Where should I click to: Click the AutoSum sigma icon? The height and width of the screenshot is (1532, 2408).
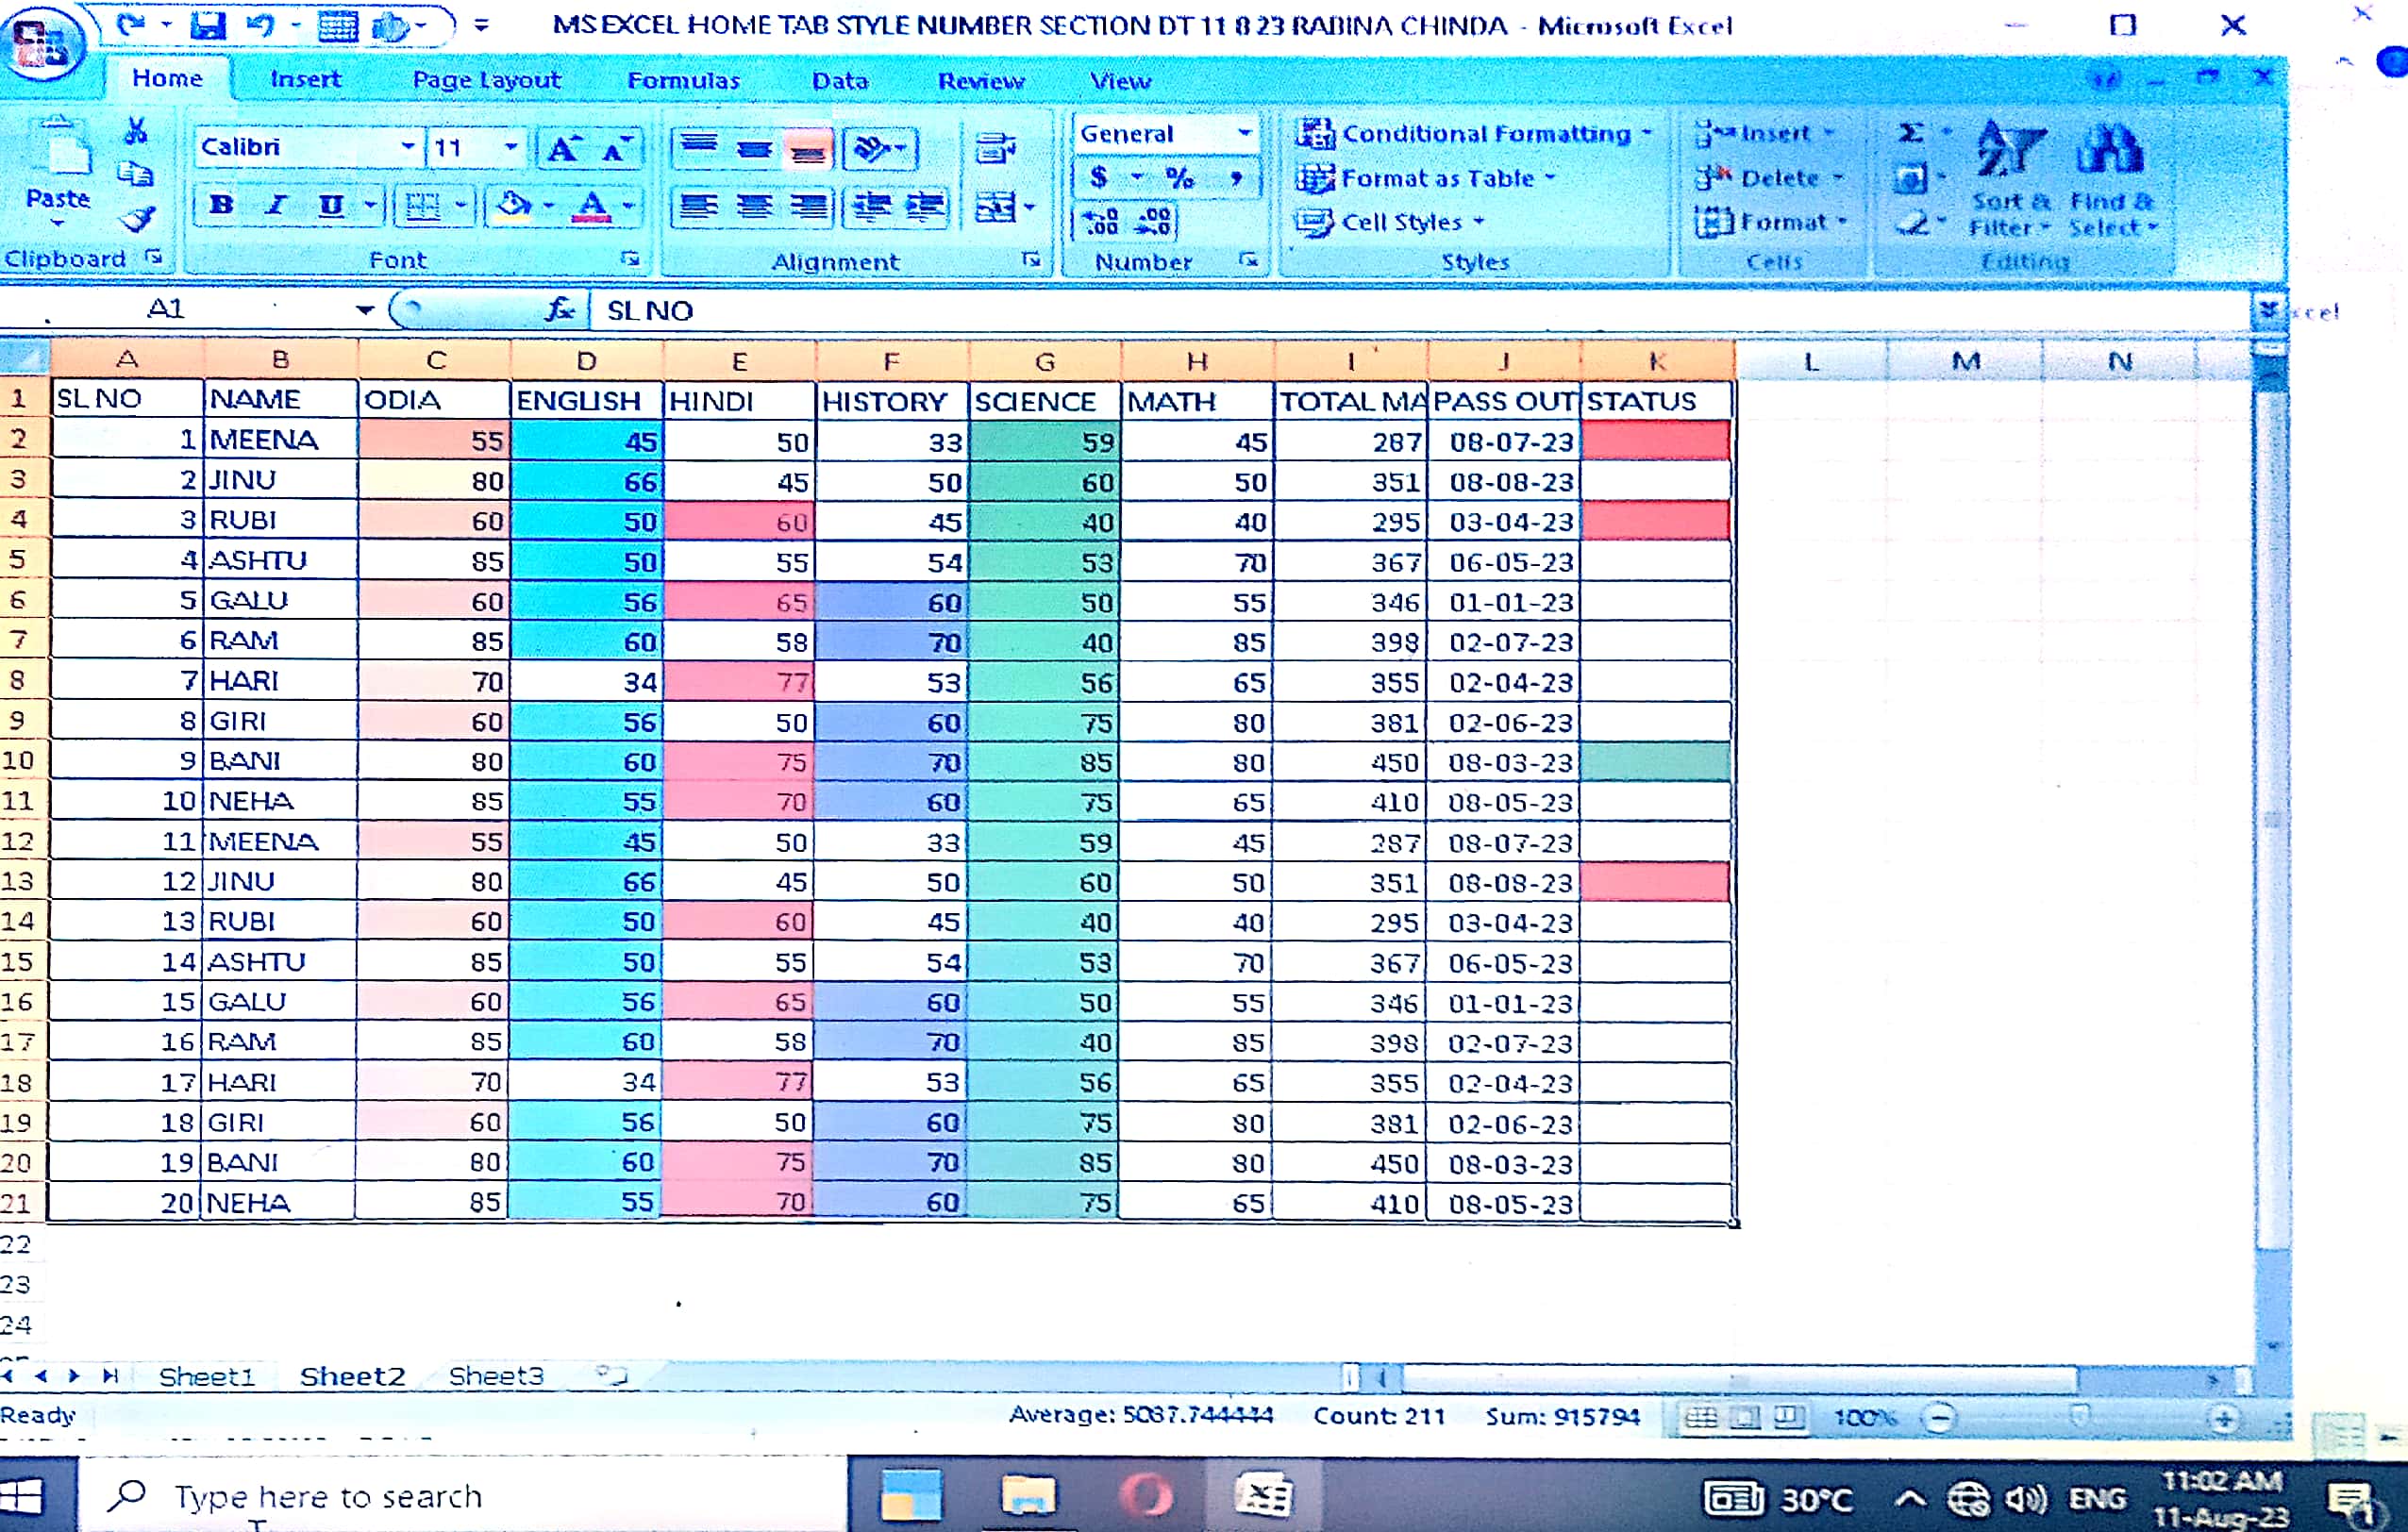pyautogui.click(x=1911, y=132)
